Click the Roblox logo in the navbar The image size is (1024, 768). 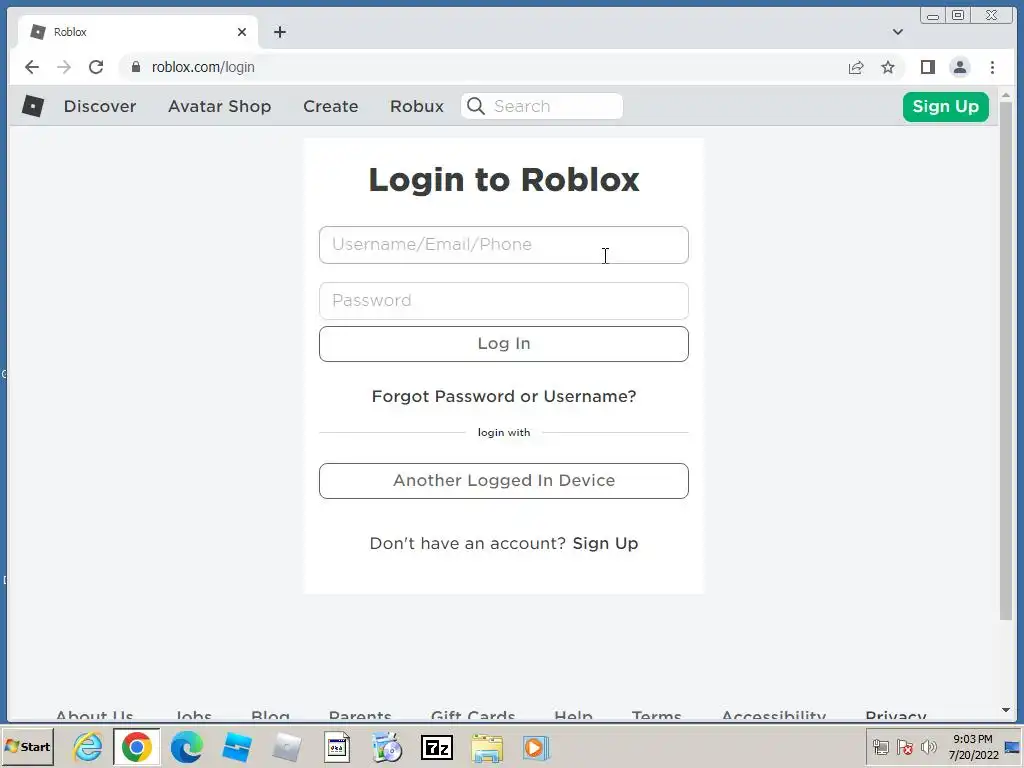point(33,106)
